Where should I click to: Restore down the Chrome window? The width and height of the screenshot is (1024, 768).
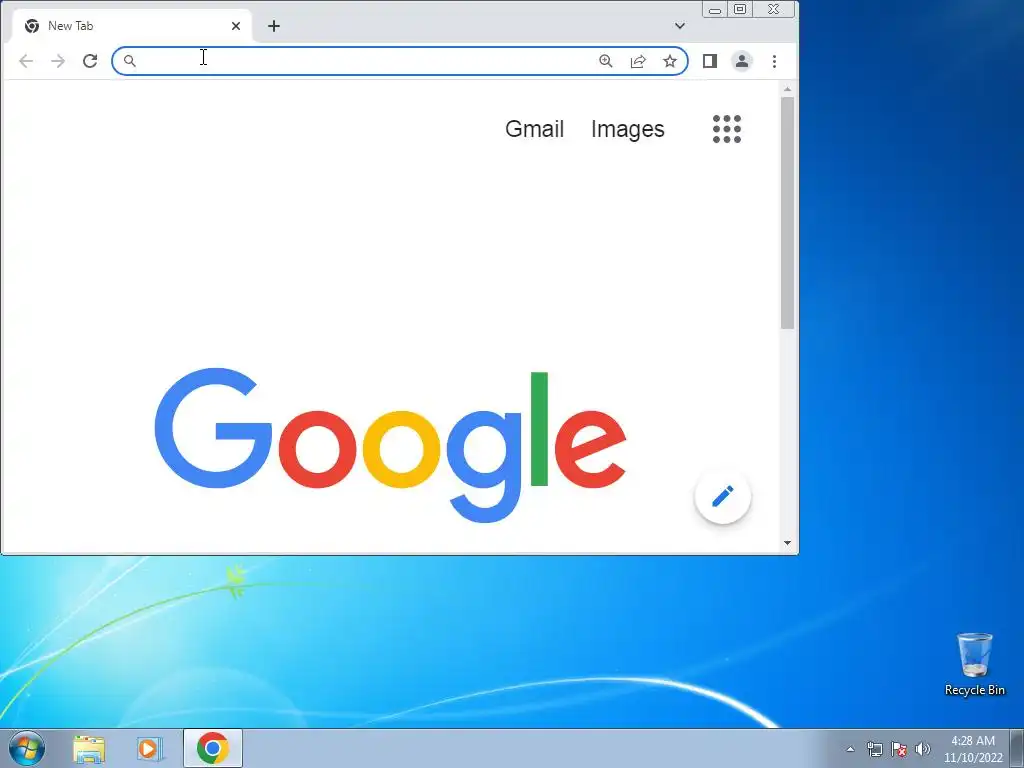pos(740,10)
